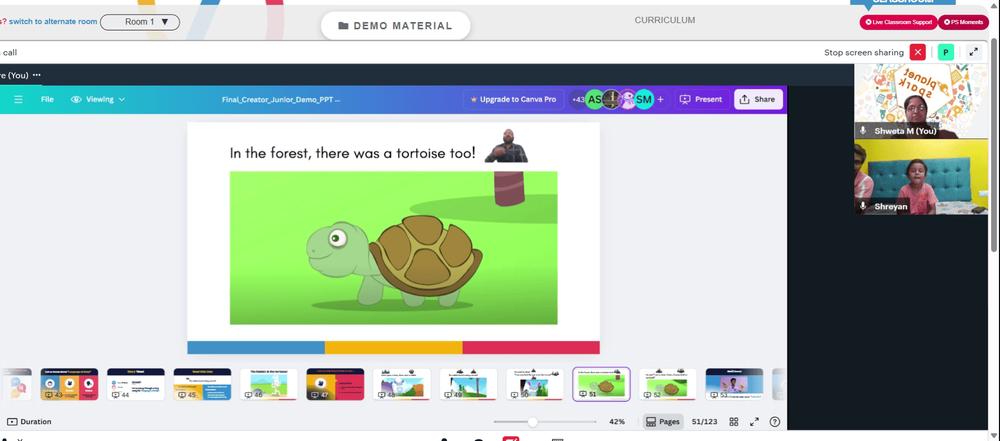Click the 42% zoom value
This screenshot has height=441, width=1000.
click(617, 422)
